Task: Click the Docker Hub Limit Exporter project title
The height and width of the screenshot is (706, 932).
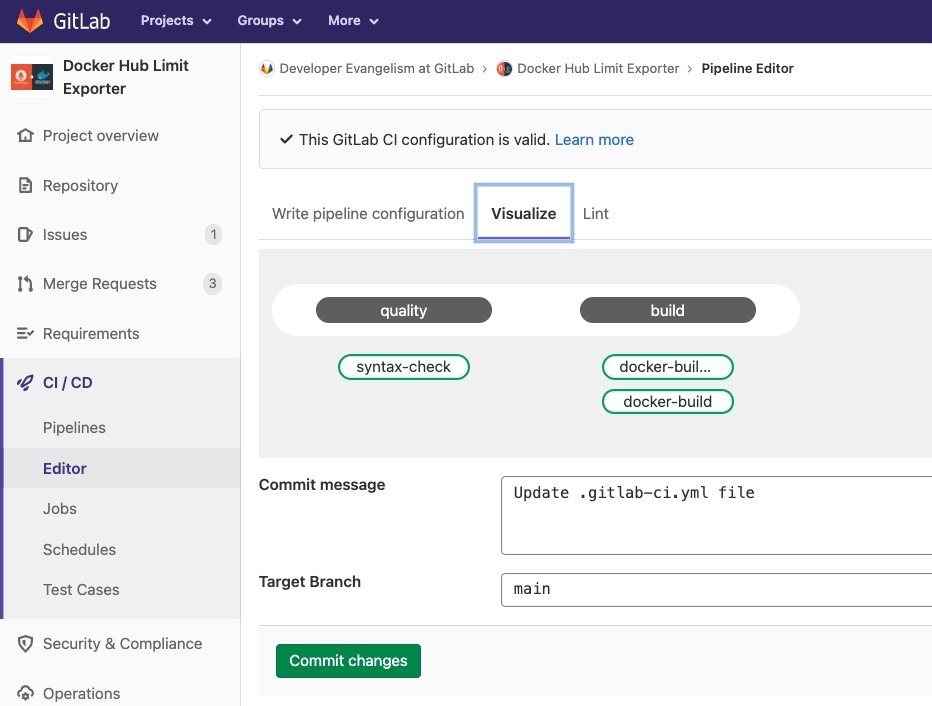Action: coord(125,77)
